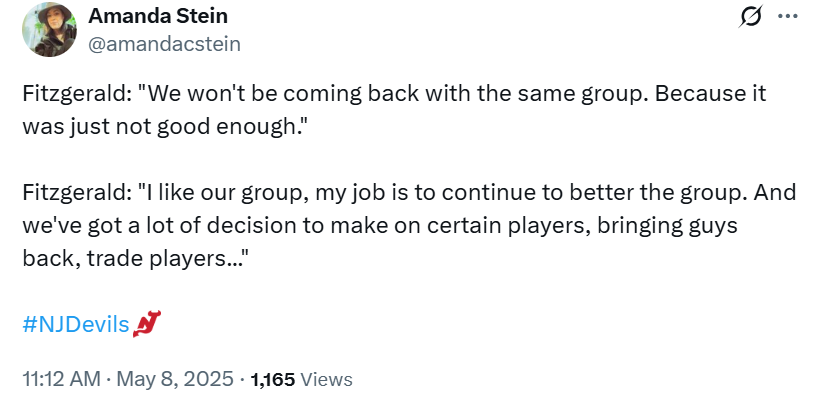Viewport: 819px width, 403px height.
Task: Click the hat in the profile avatar
Action: [54, 11]
